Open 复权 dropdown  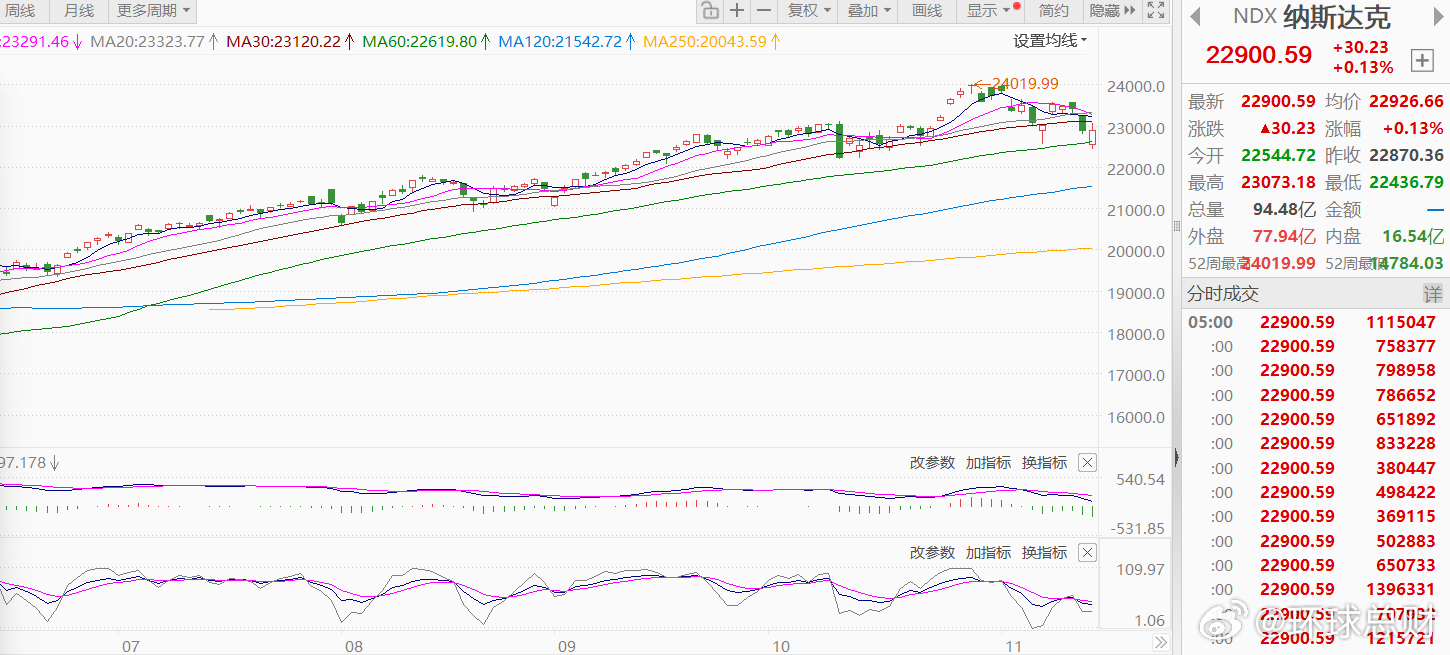tap(809, 11)
